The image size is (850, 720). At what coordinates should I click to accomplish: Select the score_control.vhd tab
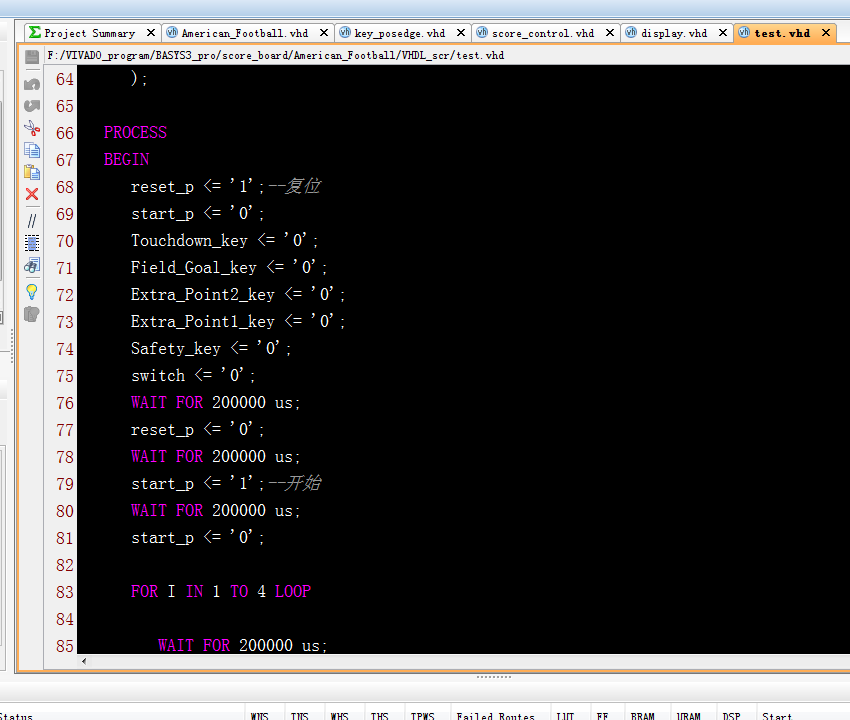(541, 33)
